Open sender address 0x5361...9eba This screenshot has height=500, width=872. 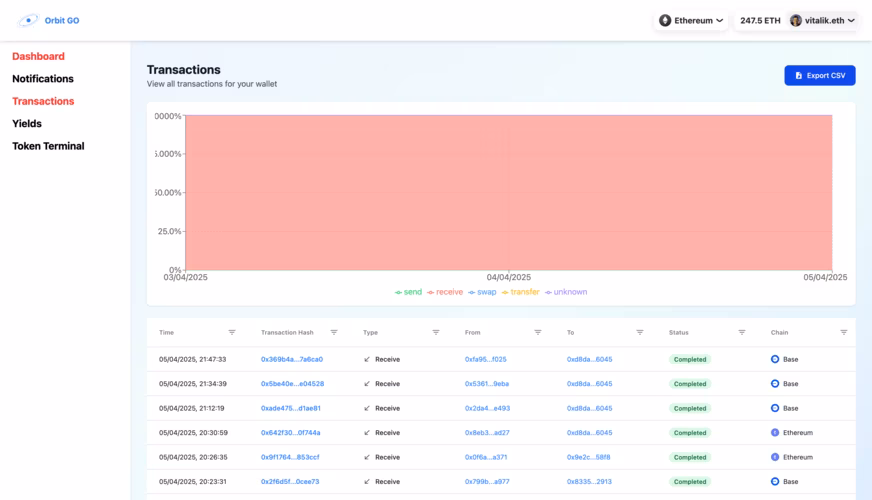[487, 384]
